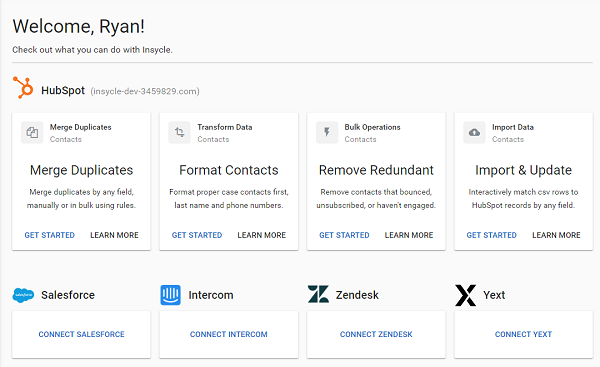
Task: Click the Yext X logo
Action: tap(466, 295)
